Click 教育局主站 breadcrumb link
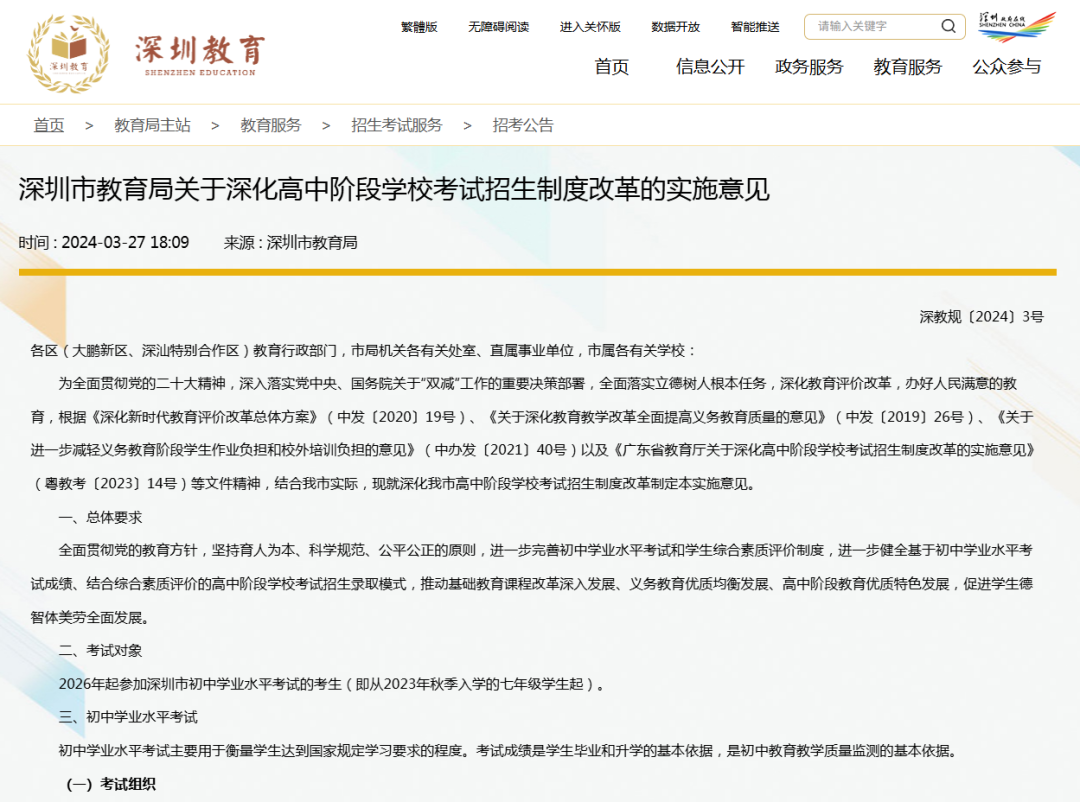The image size is (1080, 802). 152,125
